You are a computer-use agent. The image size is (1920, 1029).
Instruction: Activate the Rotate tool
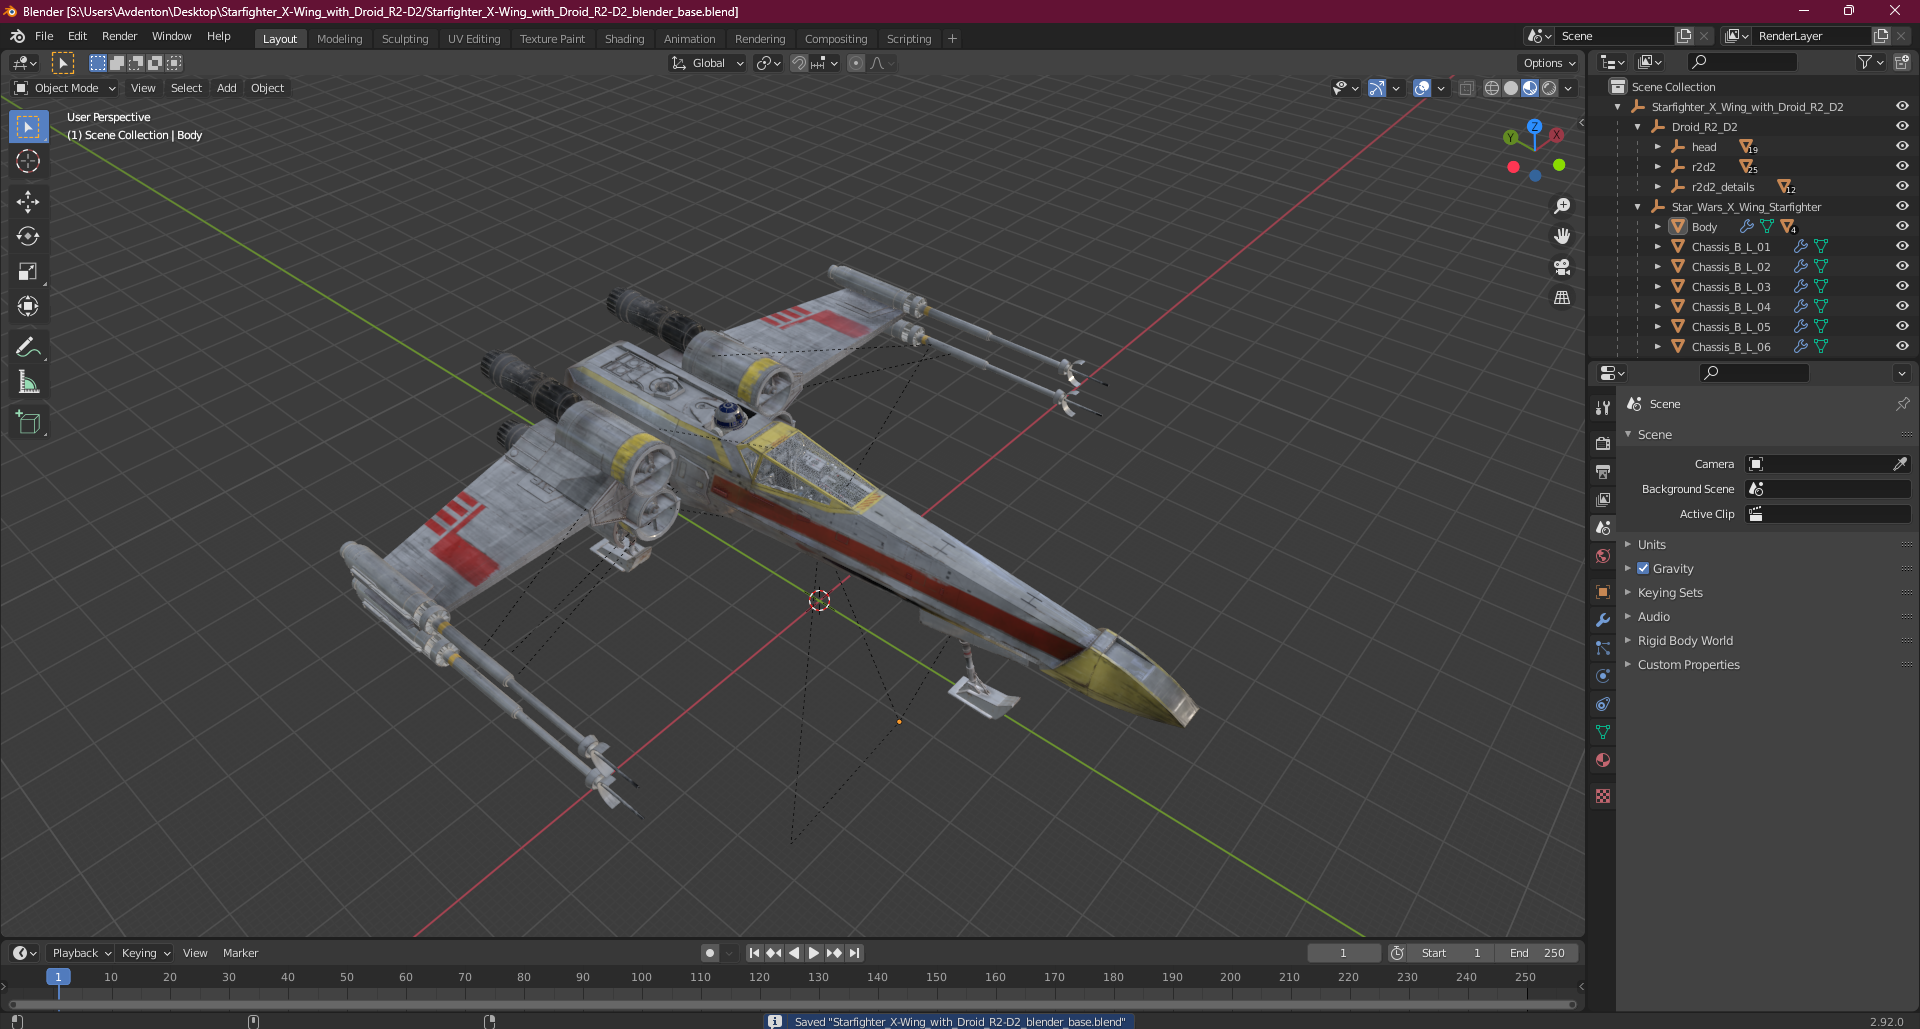coord(28,237)
